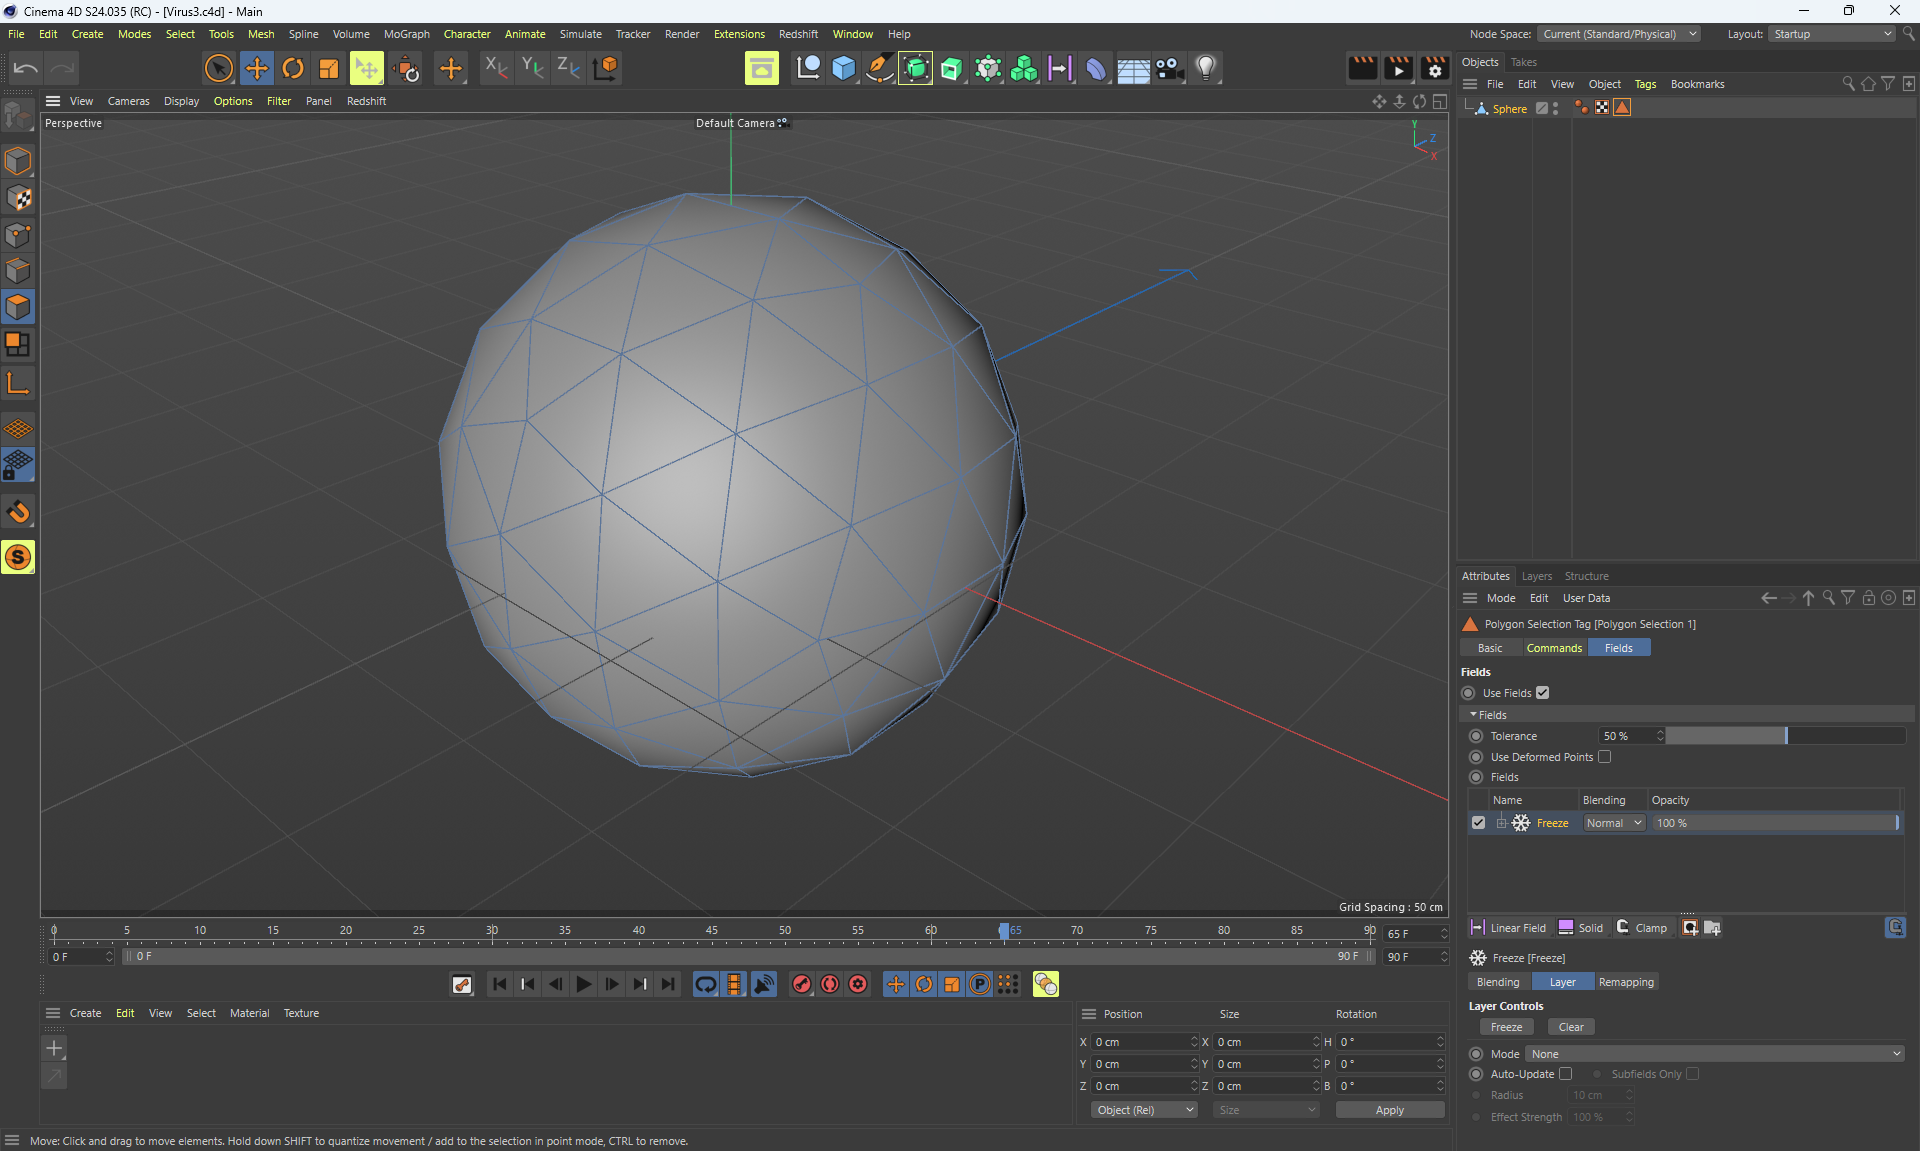Open the MoGraph menu
1920x1151 pixels.
[406, 34]
